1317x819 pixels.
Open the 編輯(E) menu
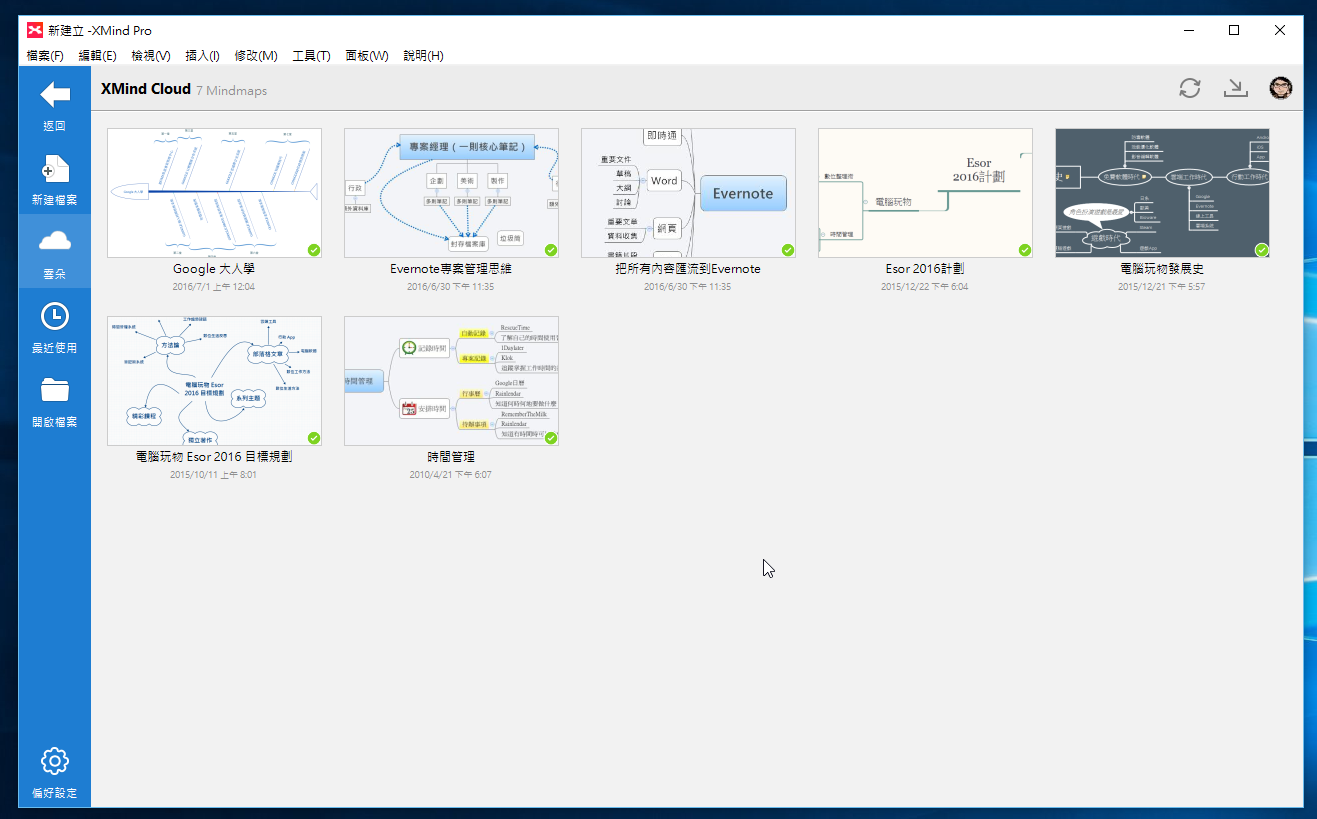(97, 55)
